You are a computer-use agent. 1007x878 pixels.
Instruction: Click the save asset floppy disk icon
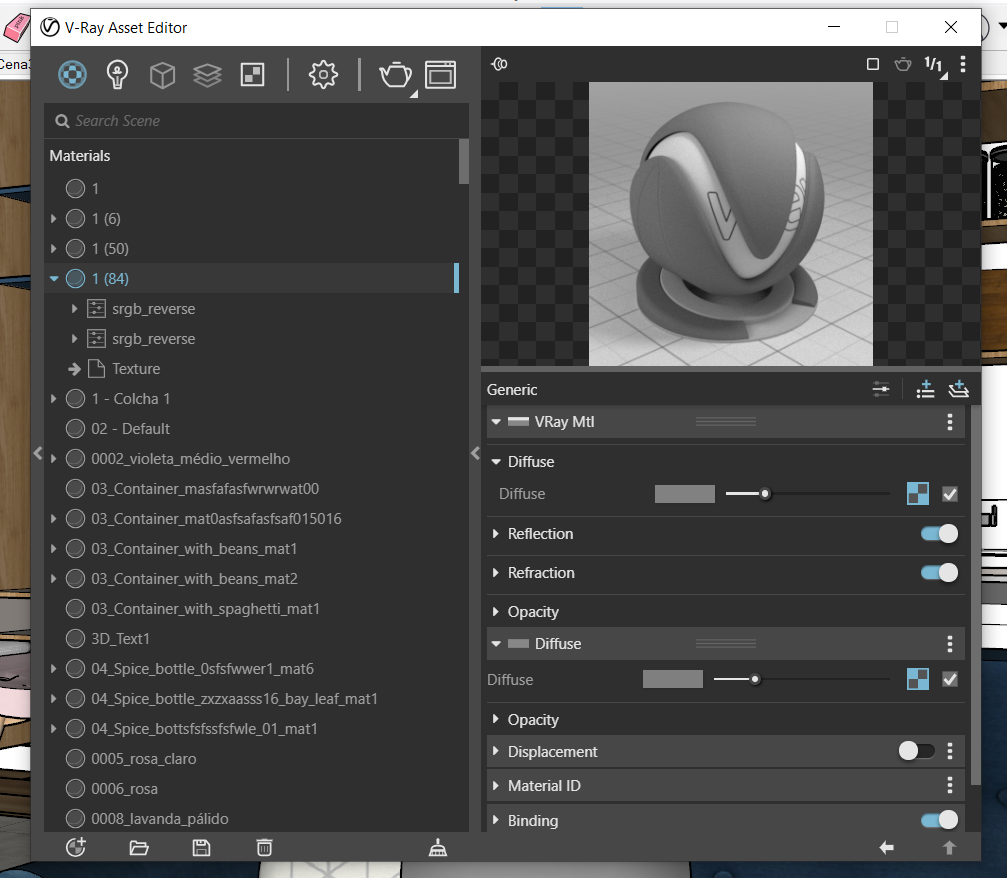coord(201,848)
